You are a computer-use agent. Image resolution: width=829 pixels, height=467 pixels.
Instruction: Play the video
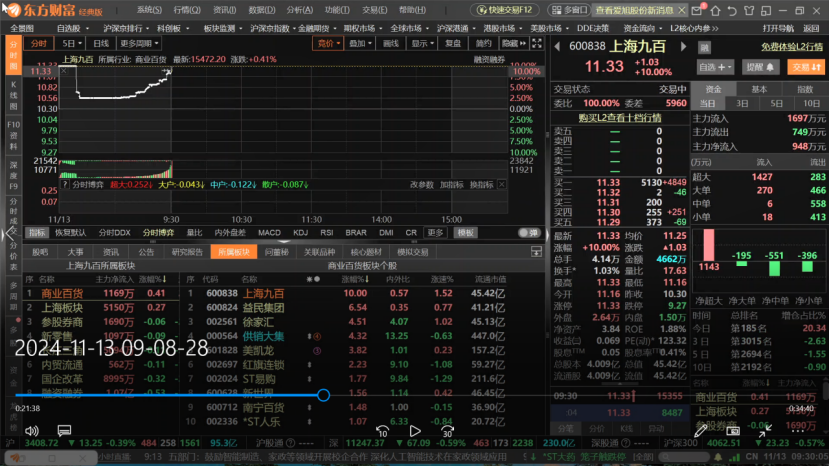coord(415,432)
